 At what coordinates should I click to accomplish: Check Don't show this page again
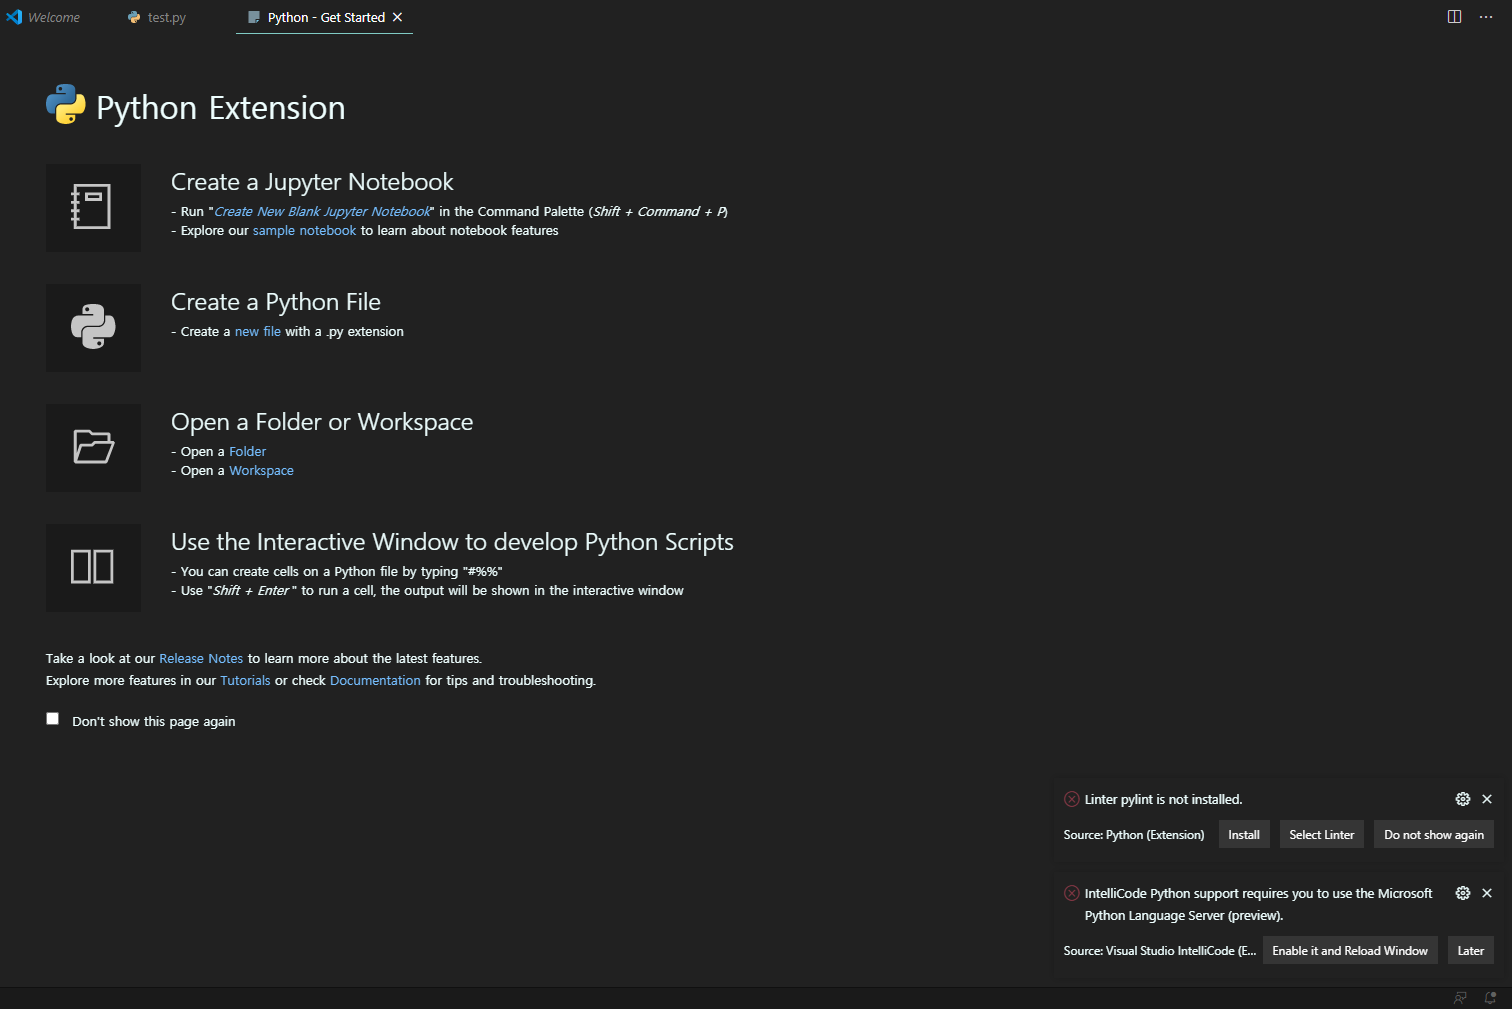pos(53,719)
